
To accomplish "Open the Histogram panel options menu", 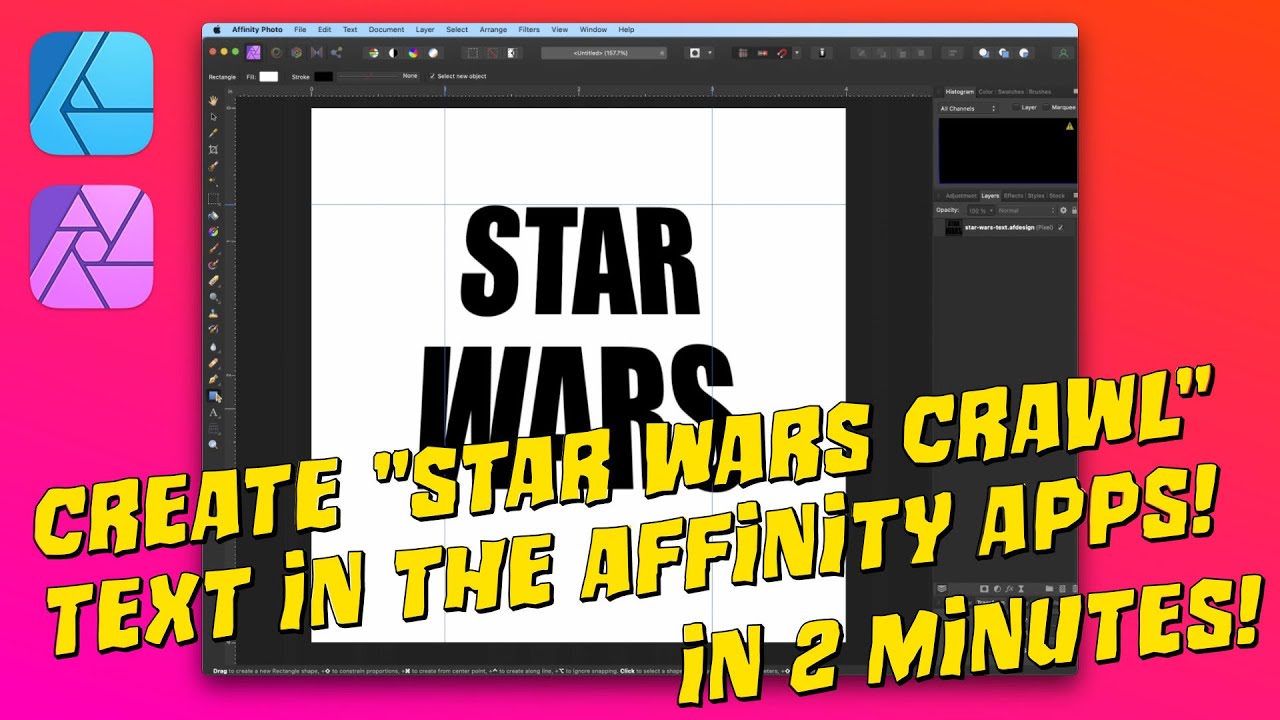I will [1075, 92].
